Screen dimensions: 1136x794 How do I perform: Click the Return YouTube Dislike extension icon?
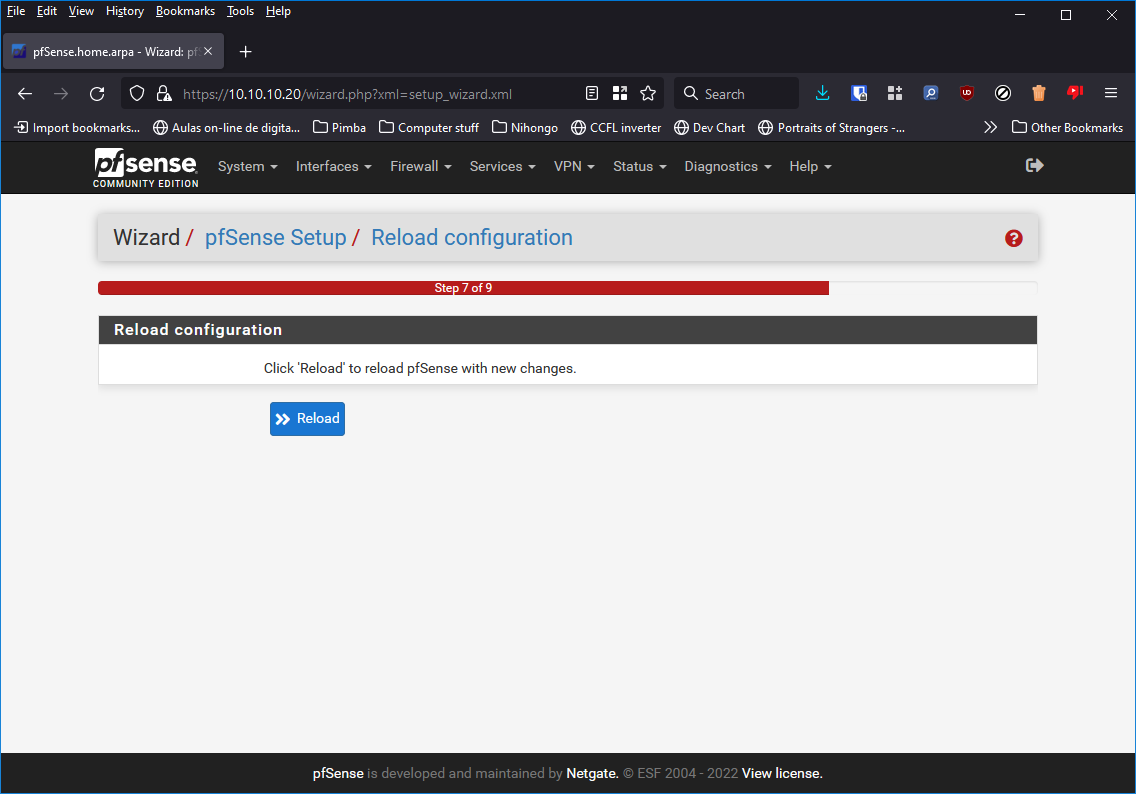pos(1075,92)
